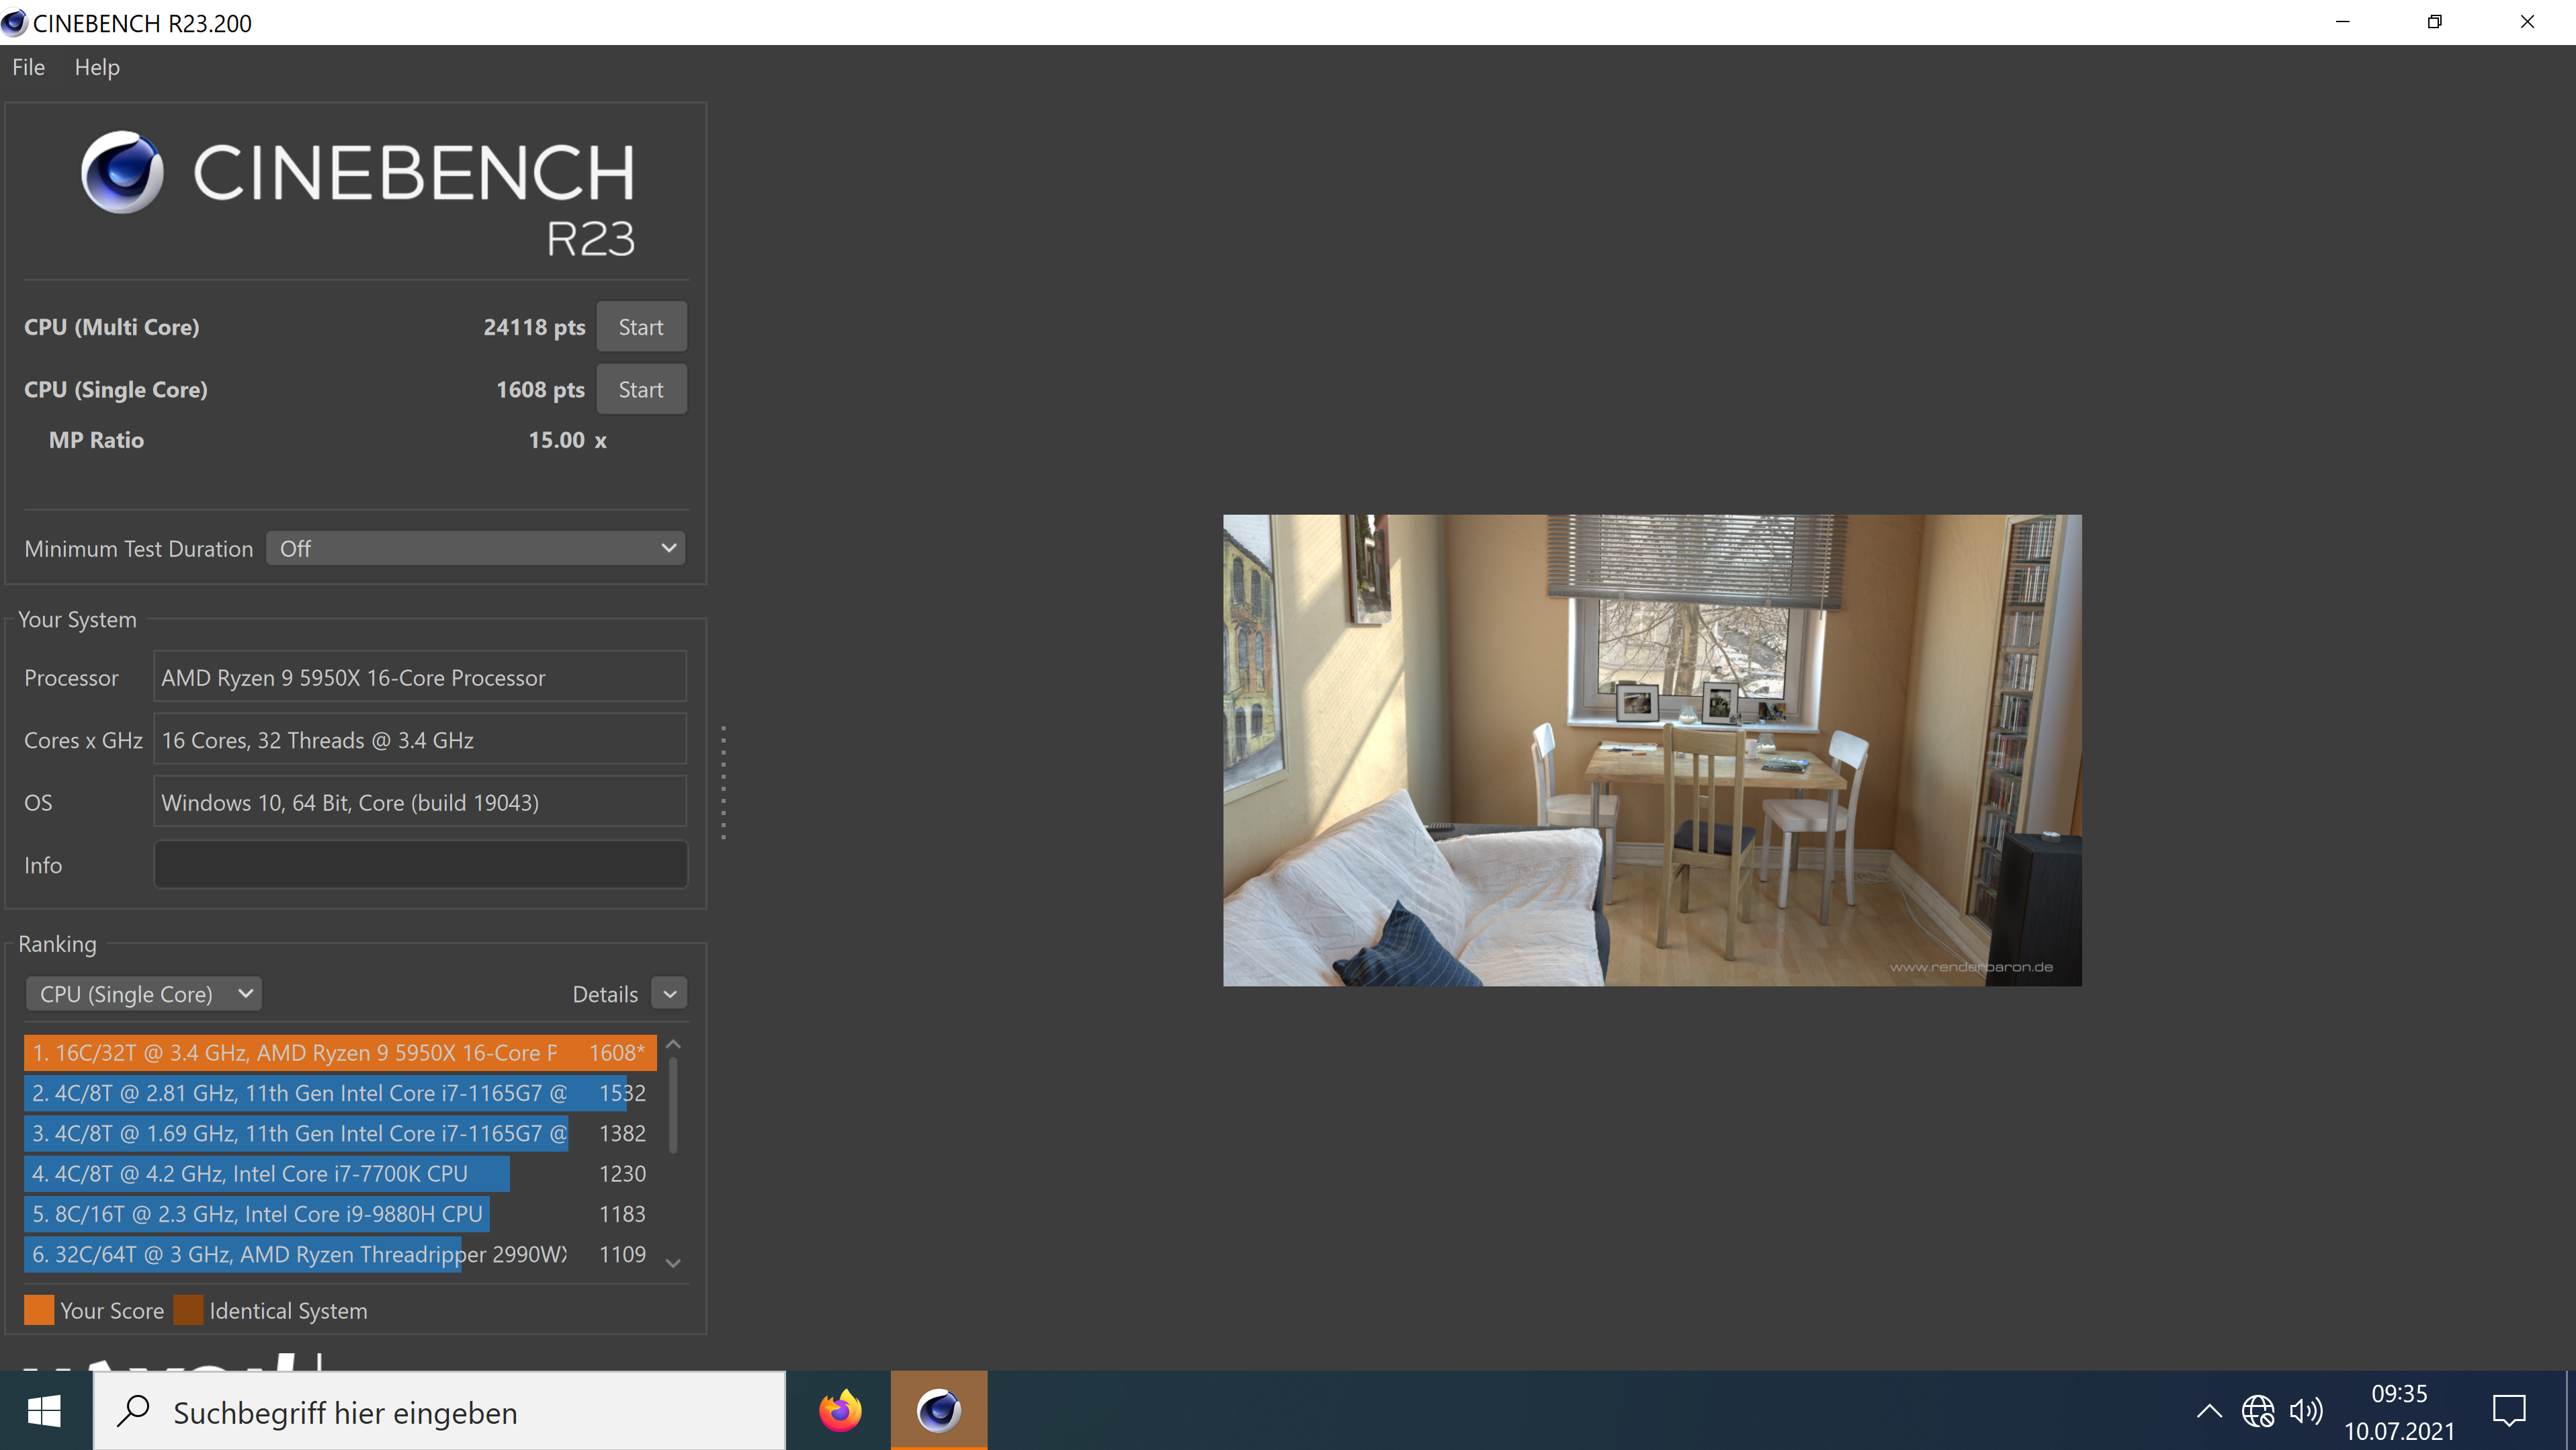This screenshot has width=2576, height=1450.
Task: Open the Help menu
Action: tap(97, 67)
